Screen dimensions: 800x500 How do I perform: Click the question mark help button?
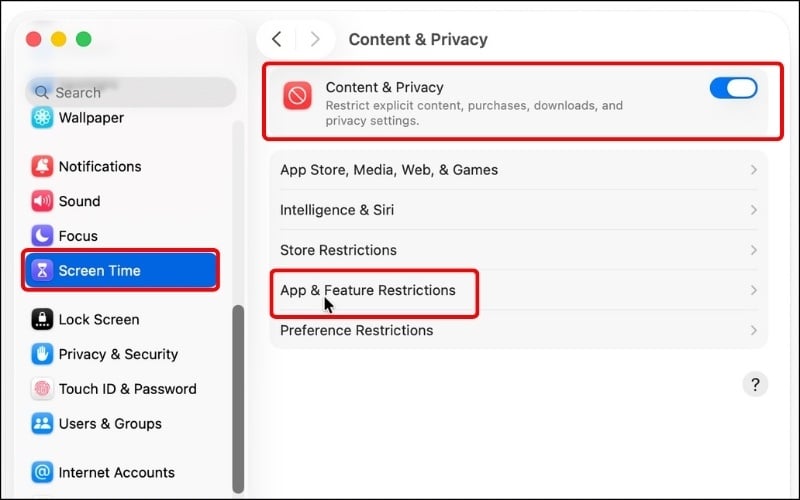coord(755,384)
